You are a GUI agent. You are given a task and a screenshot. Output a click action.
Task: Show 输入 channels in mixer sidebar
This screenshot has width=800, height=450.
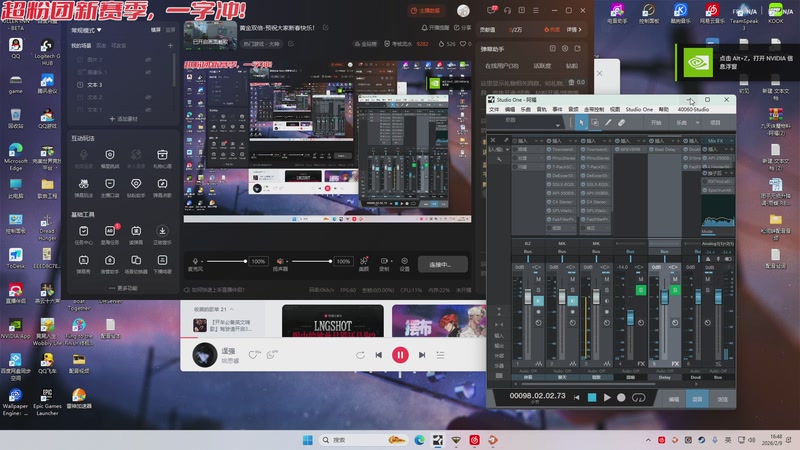(x=499, y=335)
